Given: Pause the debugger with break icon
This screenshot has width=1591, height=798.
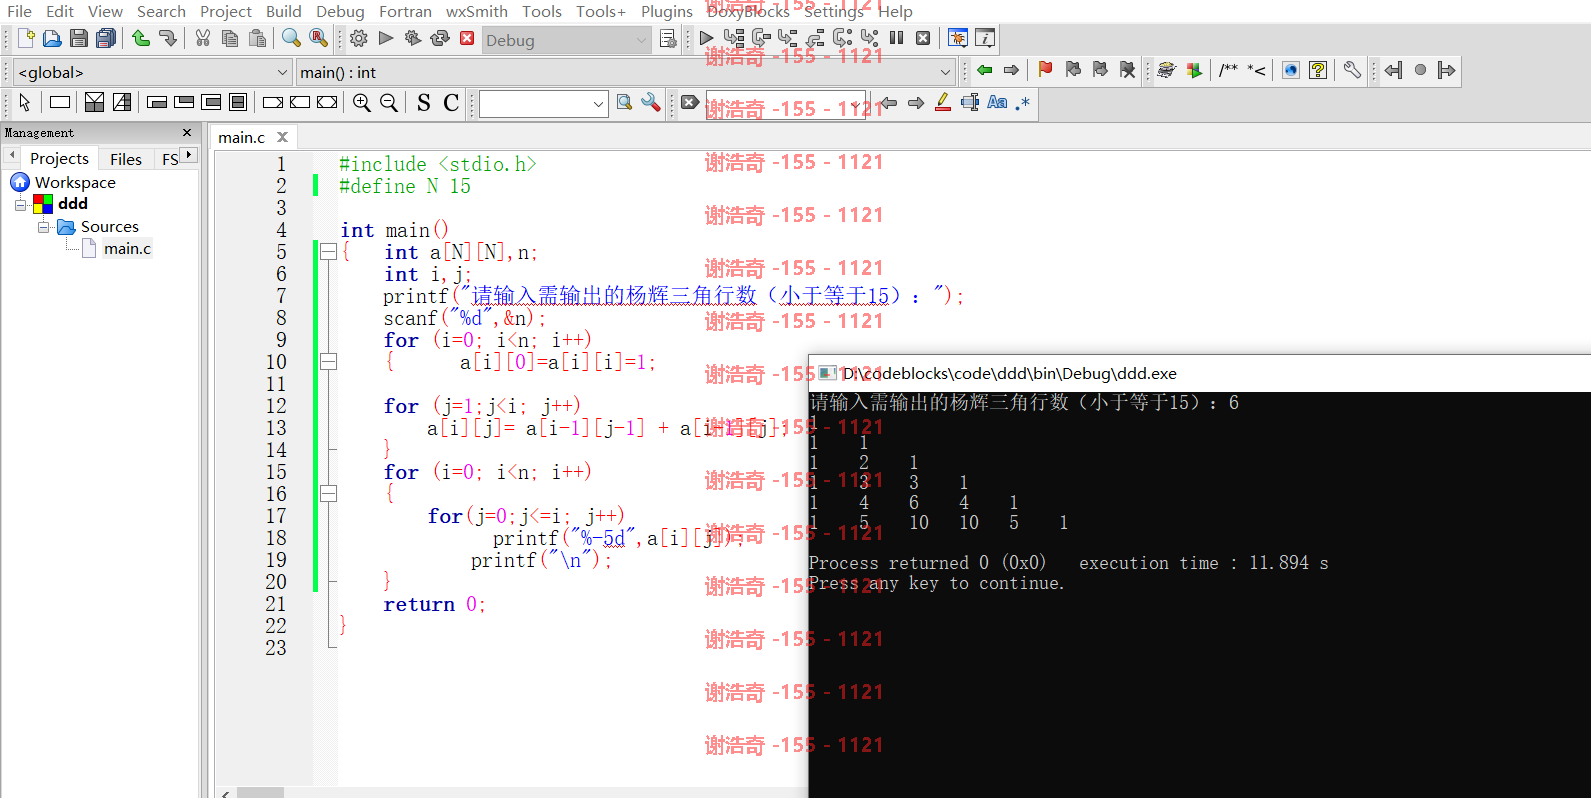Looking at the screenshot, I should (x=896, y=38).
